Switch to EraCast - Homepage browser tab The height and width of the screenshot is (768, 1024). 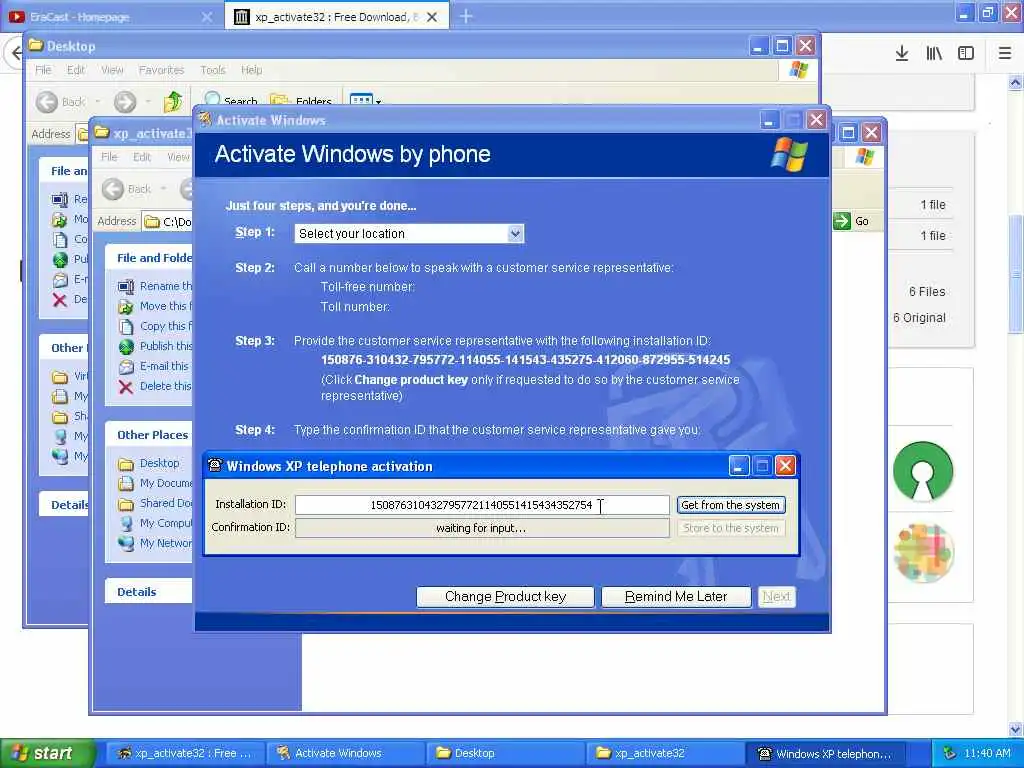click(112, 16)
